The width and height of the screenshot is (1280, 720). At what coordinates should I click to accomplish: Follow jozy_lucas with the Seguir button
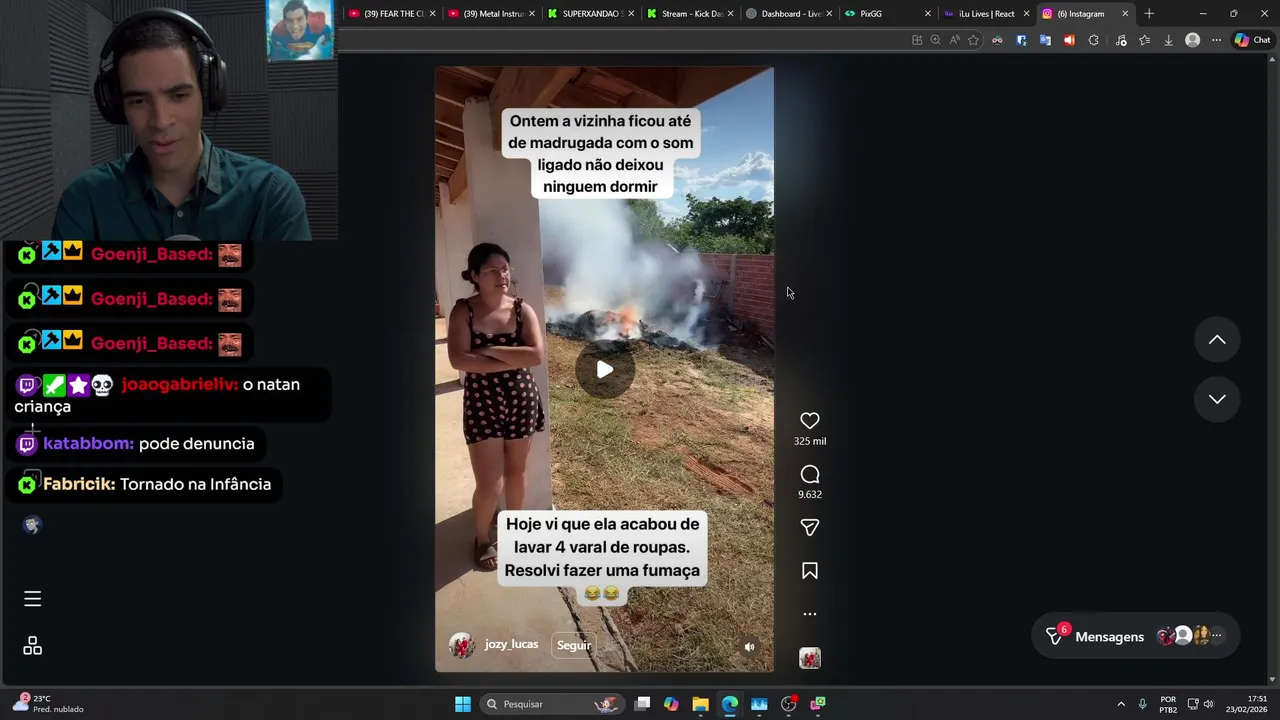click(x=574, y=645)
